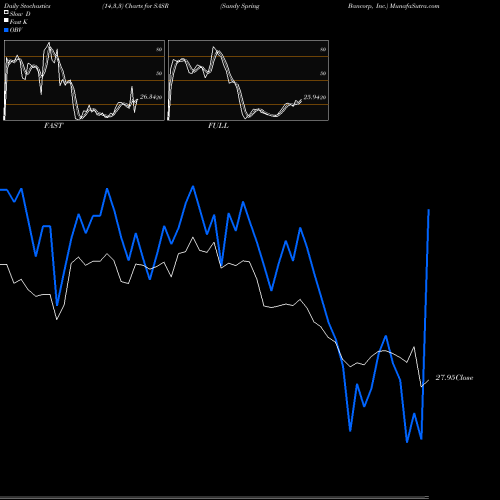Click the MunafaSutra.com title text
The height and width of the screenshot is (500, 500).
click(414, 6)
